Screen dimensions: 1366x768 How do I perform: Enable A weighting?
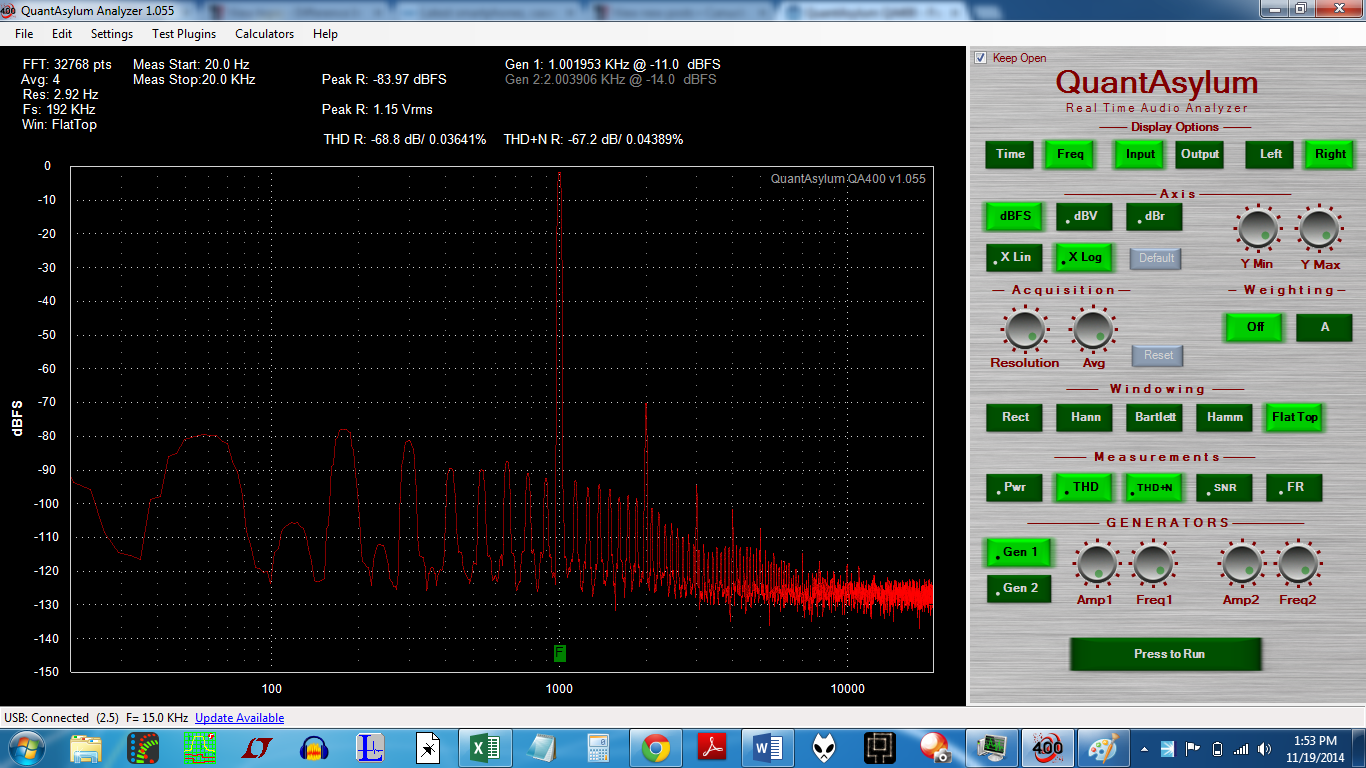(1324, 327)
